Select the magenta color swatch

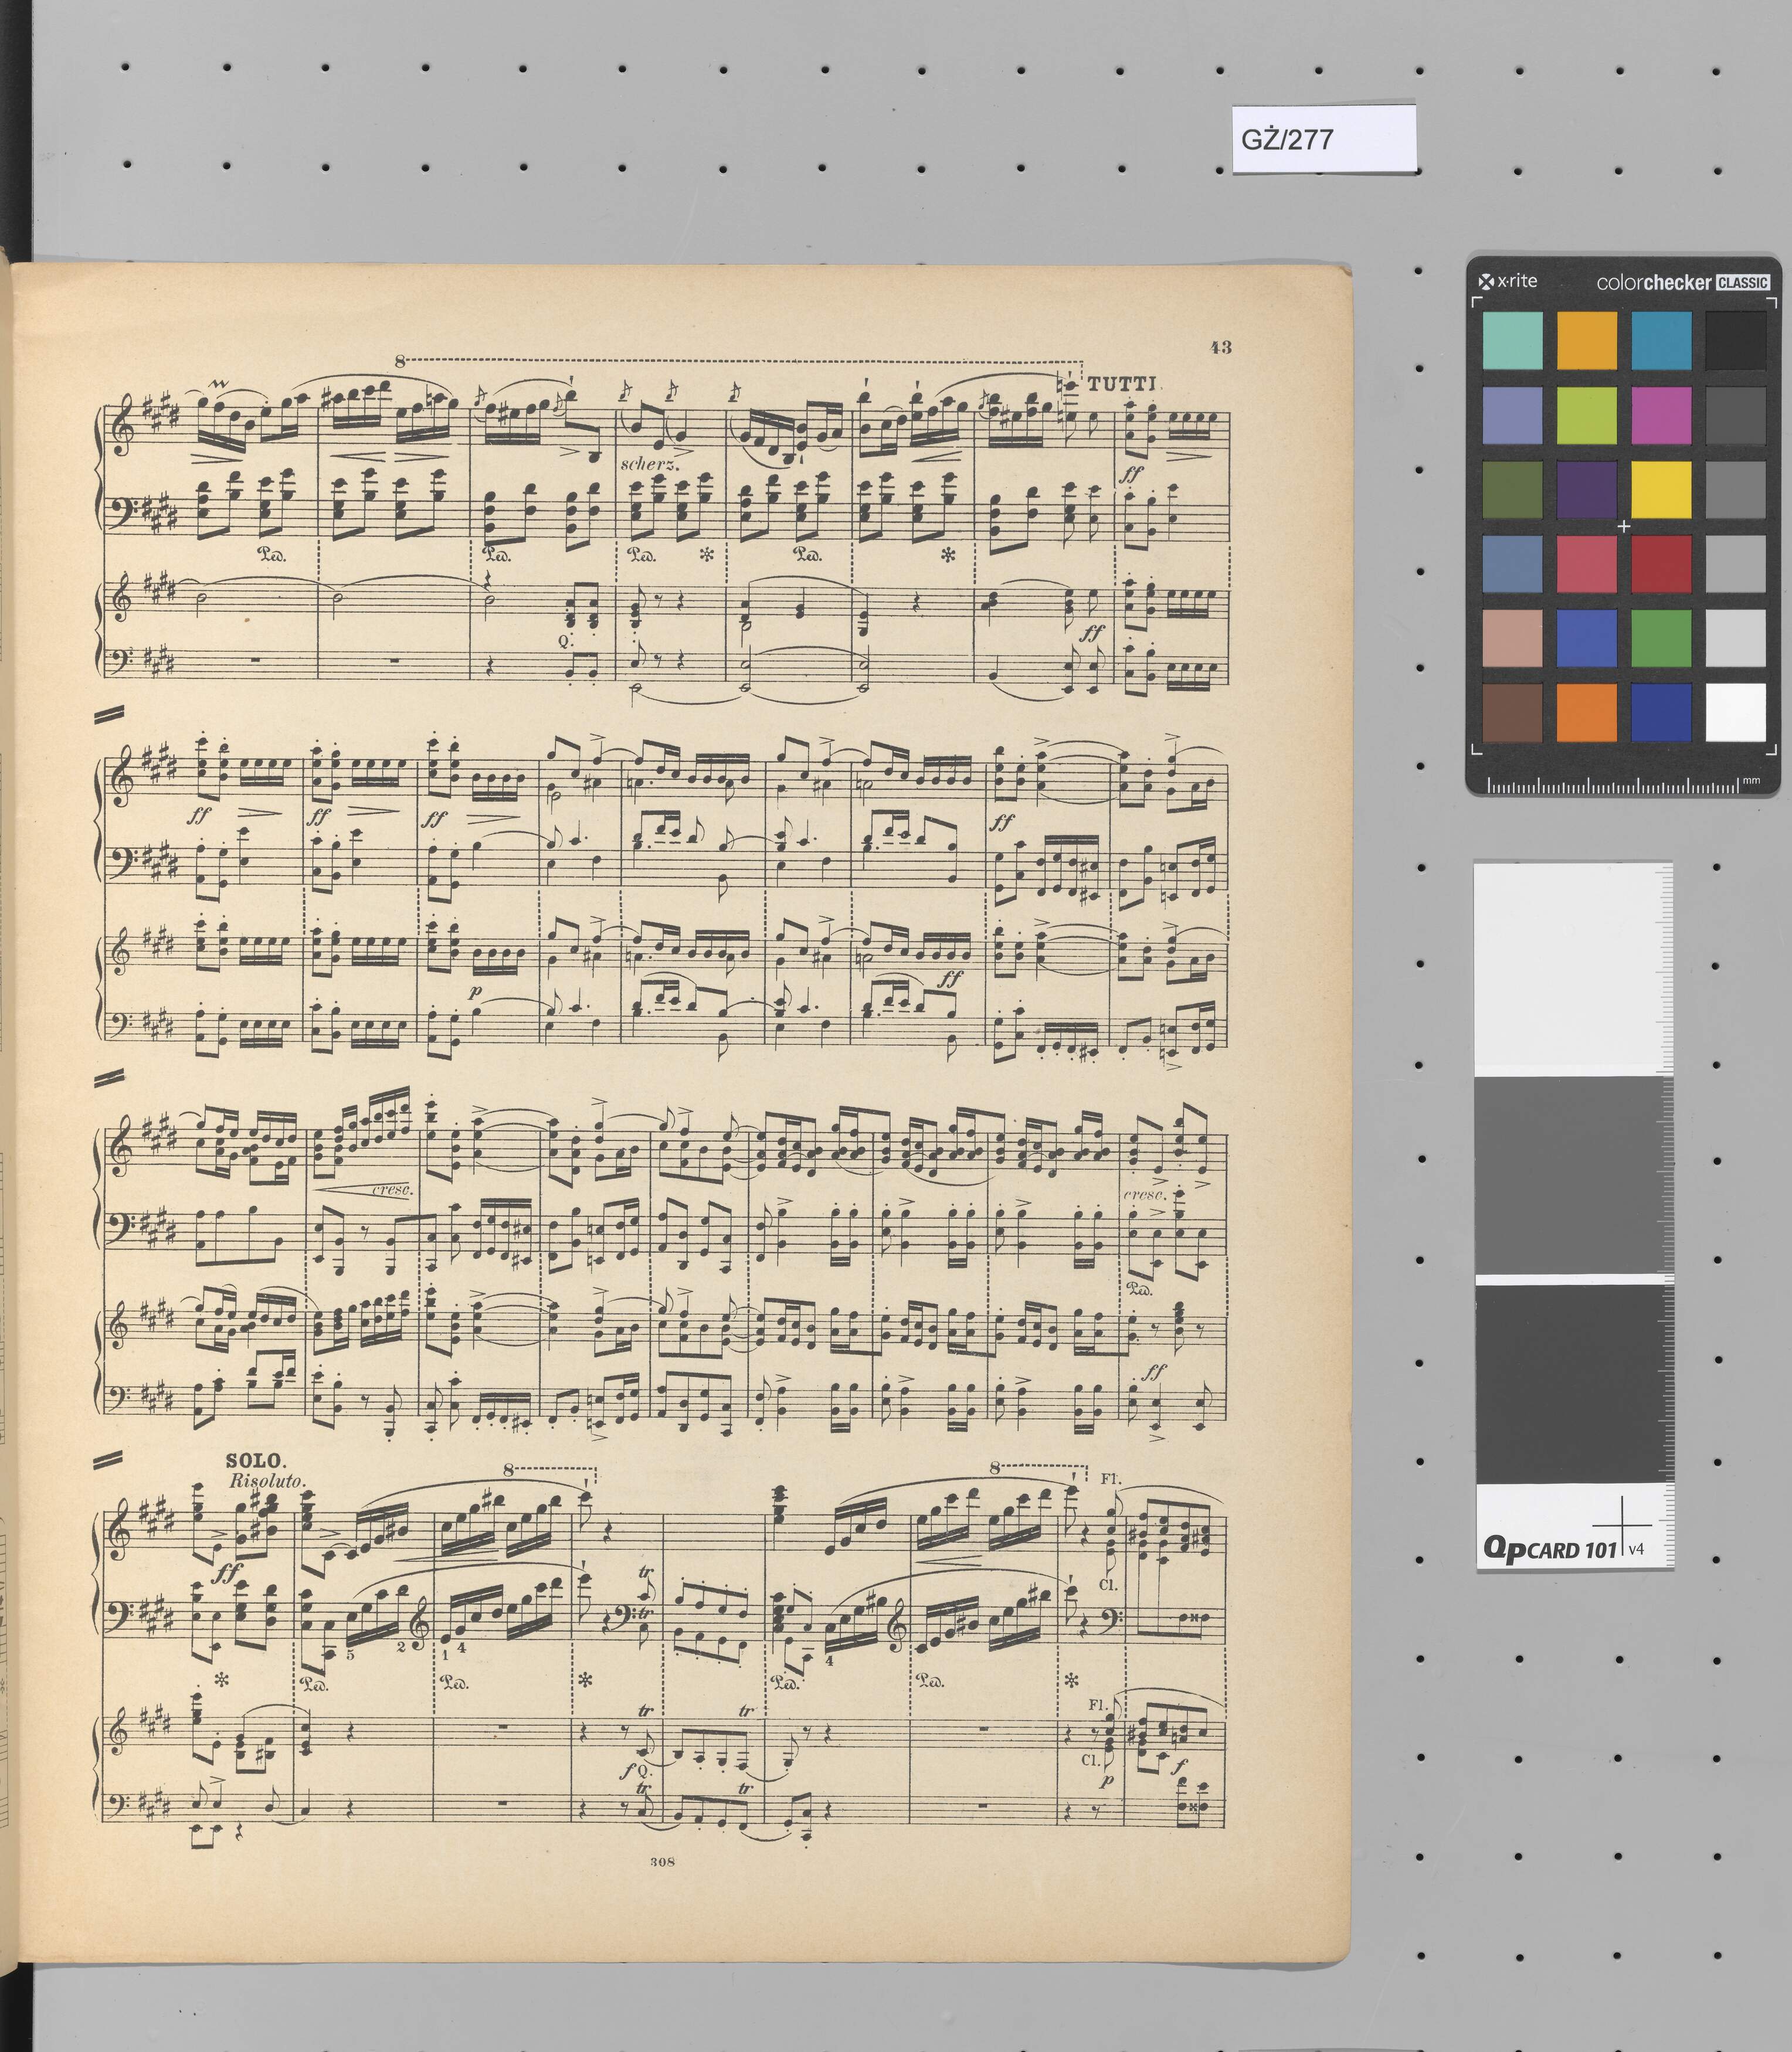point(1661,415)
